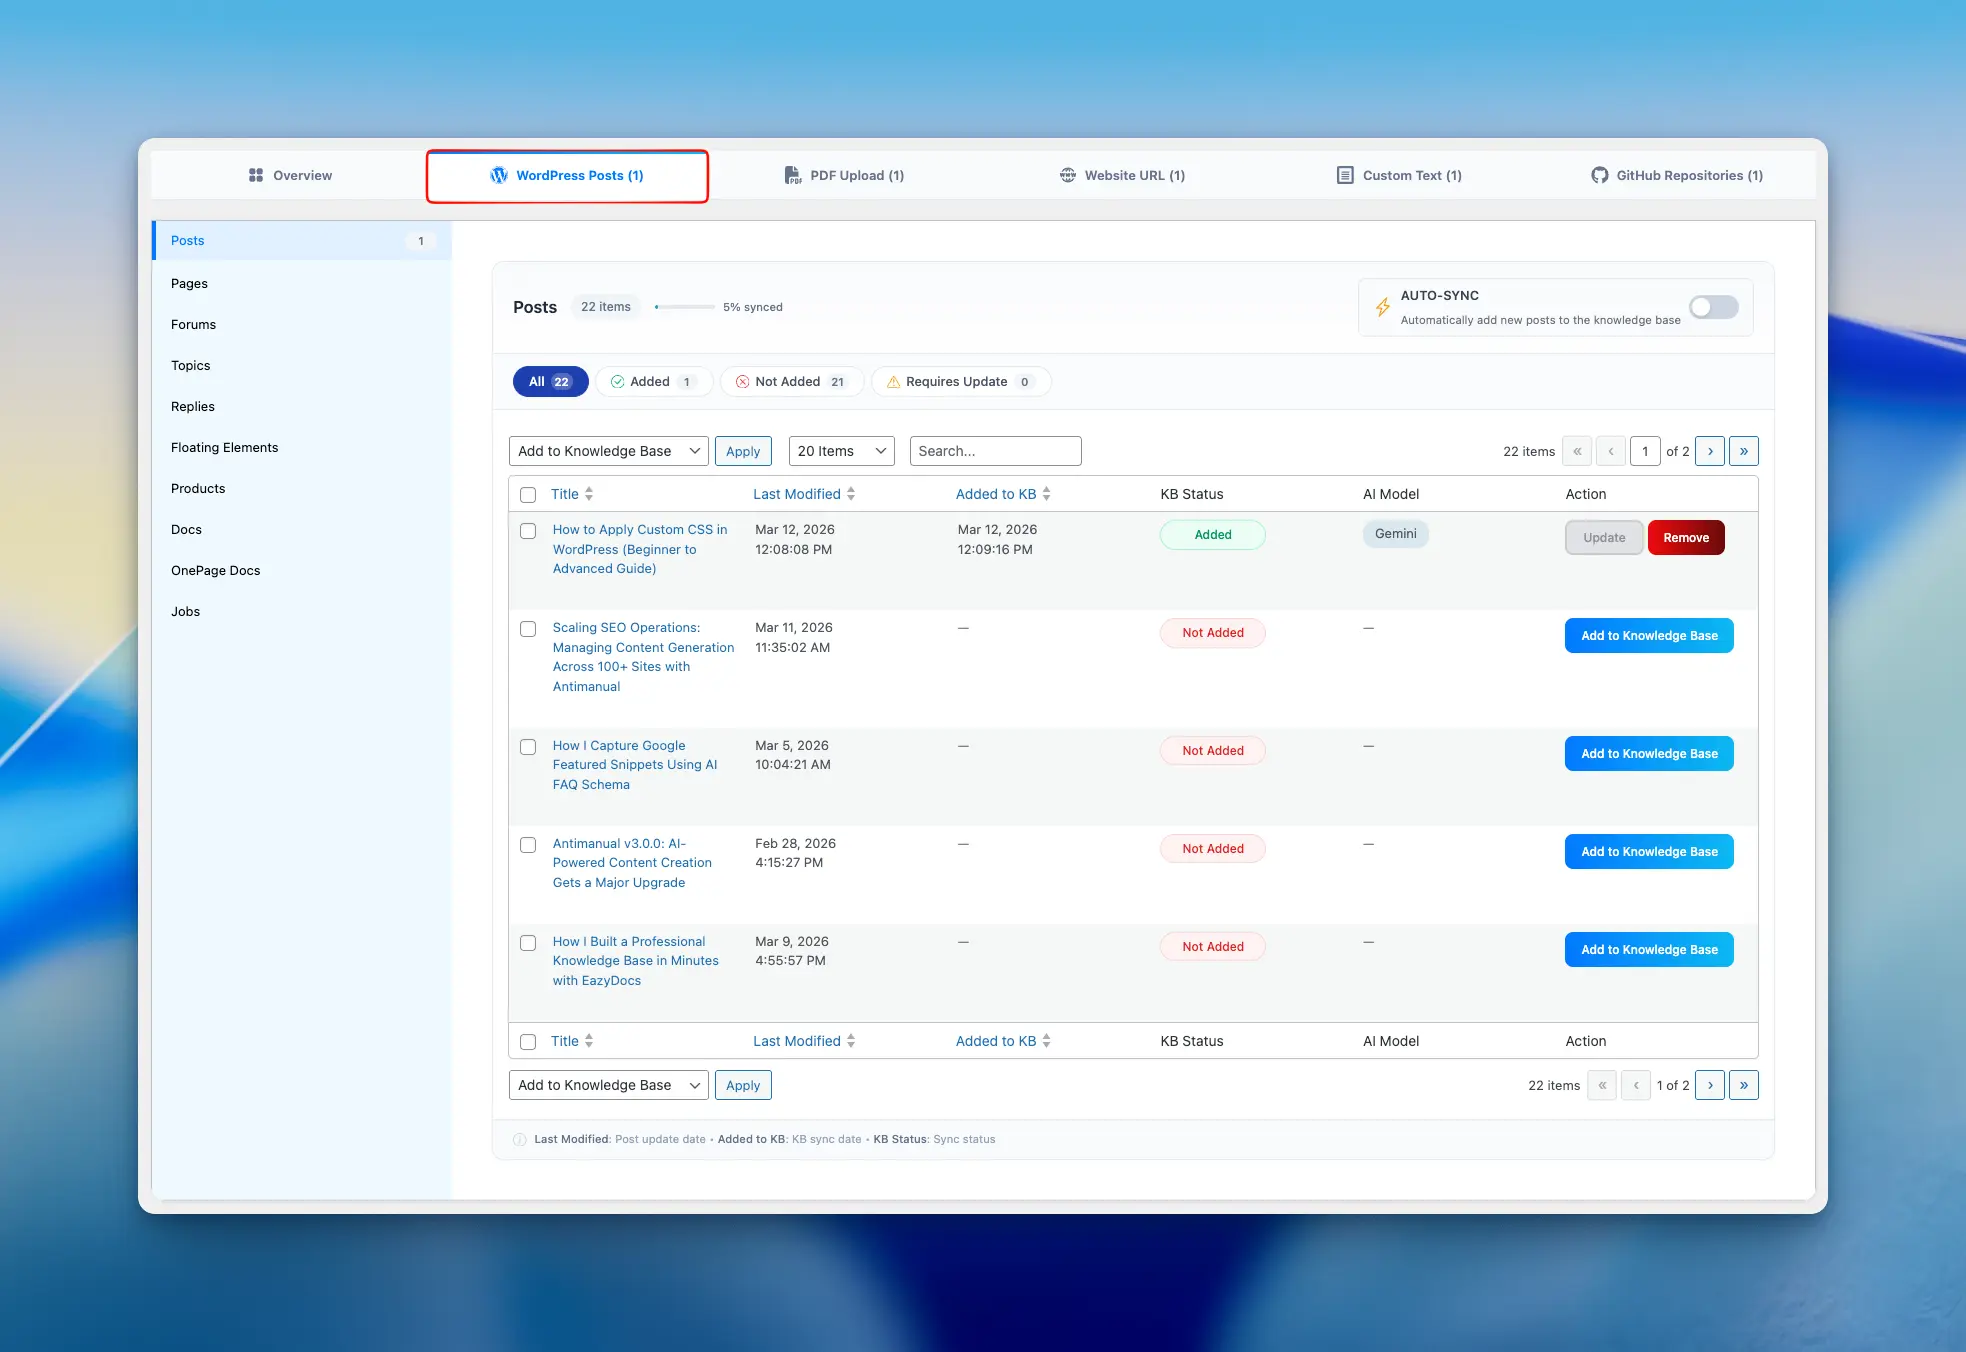
Task: Enable the Auto-Sync toggle switch
Action: (x=1713, y=307)
